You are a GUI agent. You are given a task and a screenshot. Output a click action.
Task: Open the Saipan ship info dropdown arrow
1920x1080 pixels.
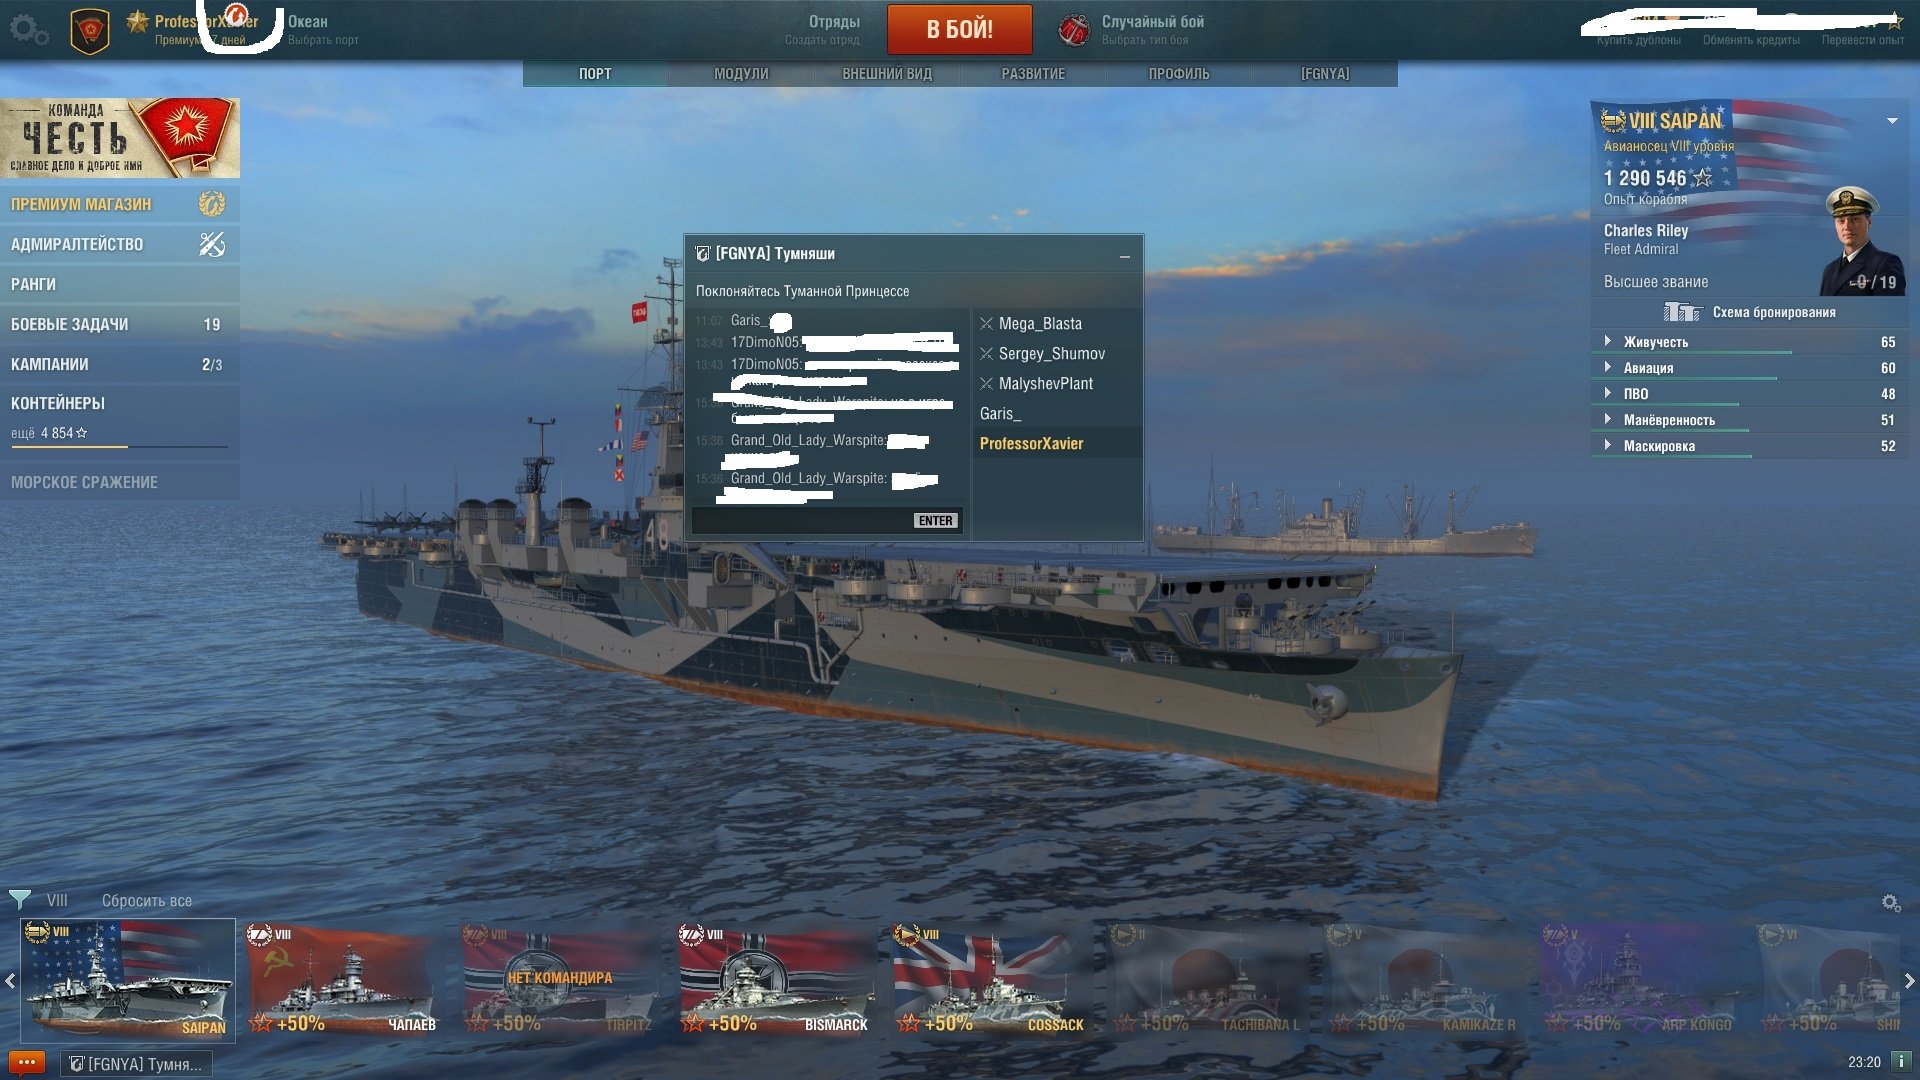click(x=1892, y=121)
